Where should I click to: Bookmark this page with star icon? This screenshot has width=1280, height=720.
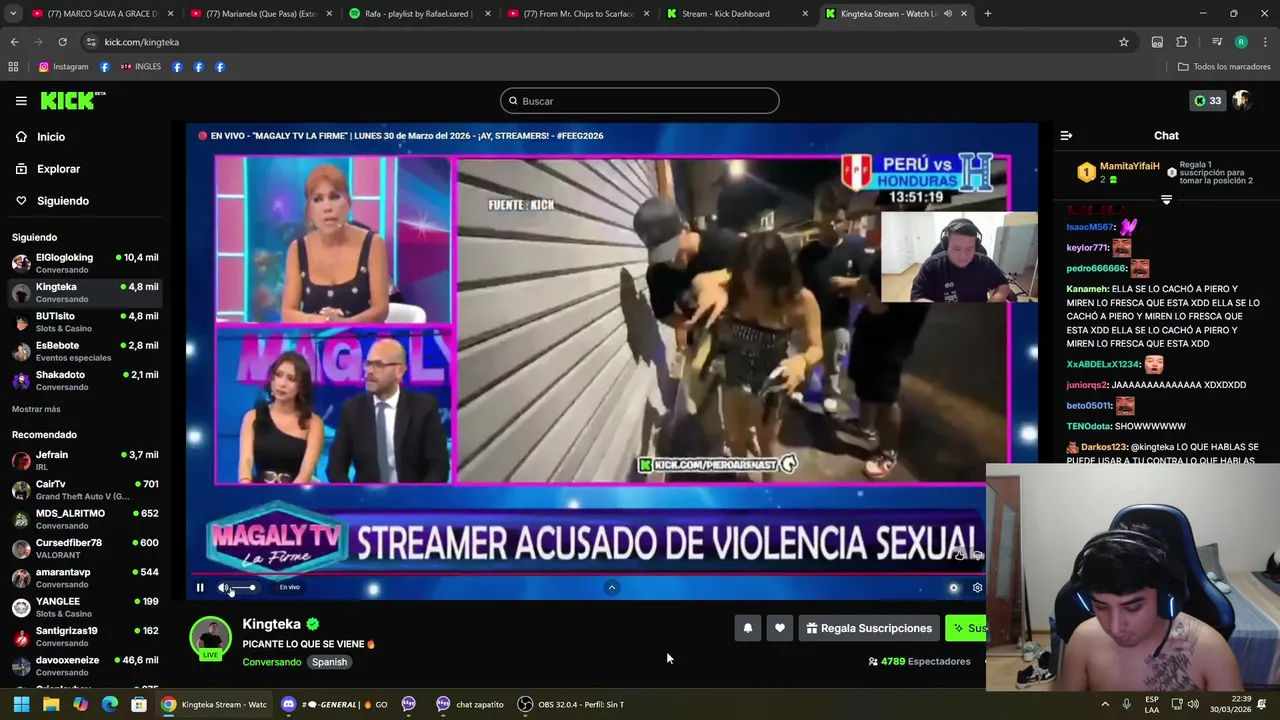[1124, 42]
